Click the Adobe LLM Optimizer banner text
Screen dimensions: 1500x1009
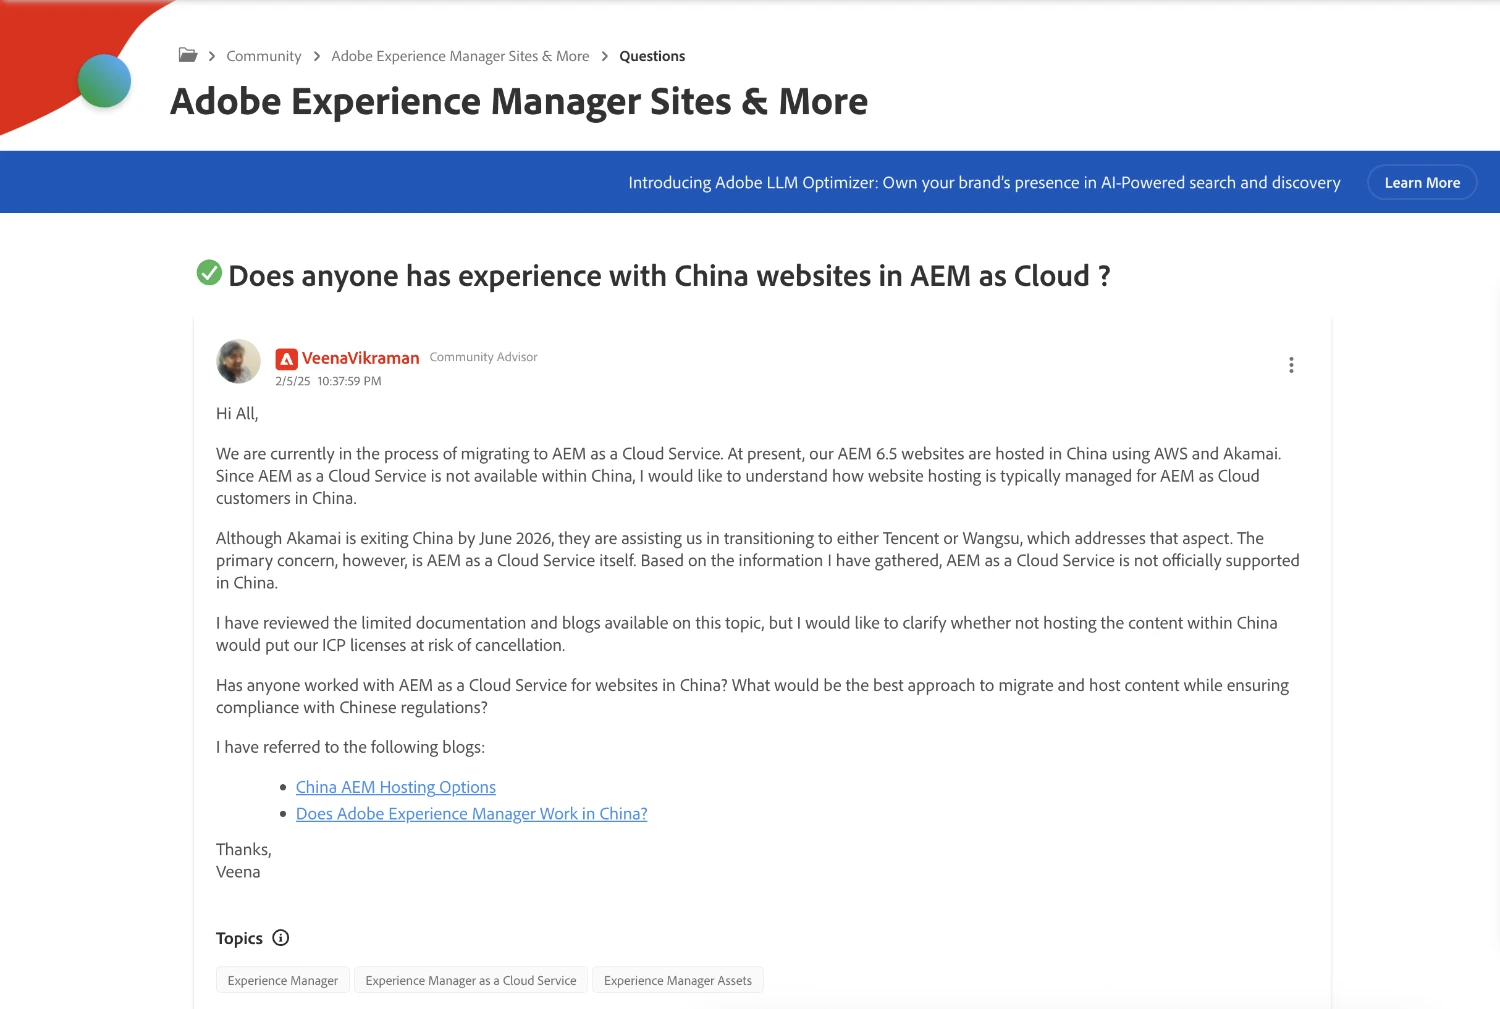[984, 182]
